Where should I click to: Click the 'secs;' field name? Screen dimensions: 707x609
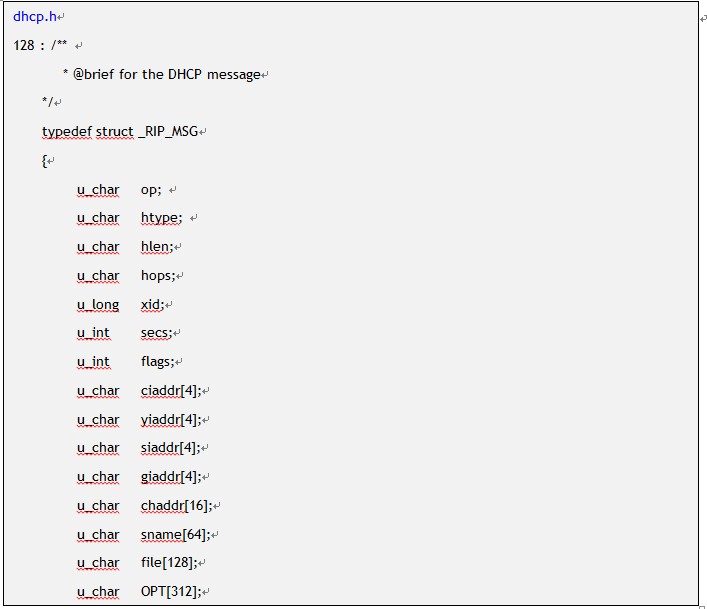156,333
